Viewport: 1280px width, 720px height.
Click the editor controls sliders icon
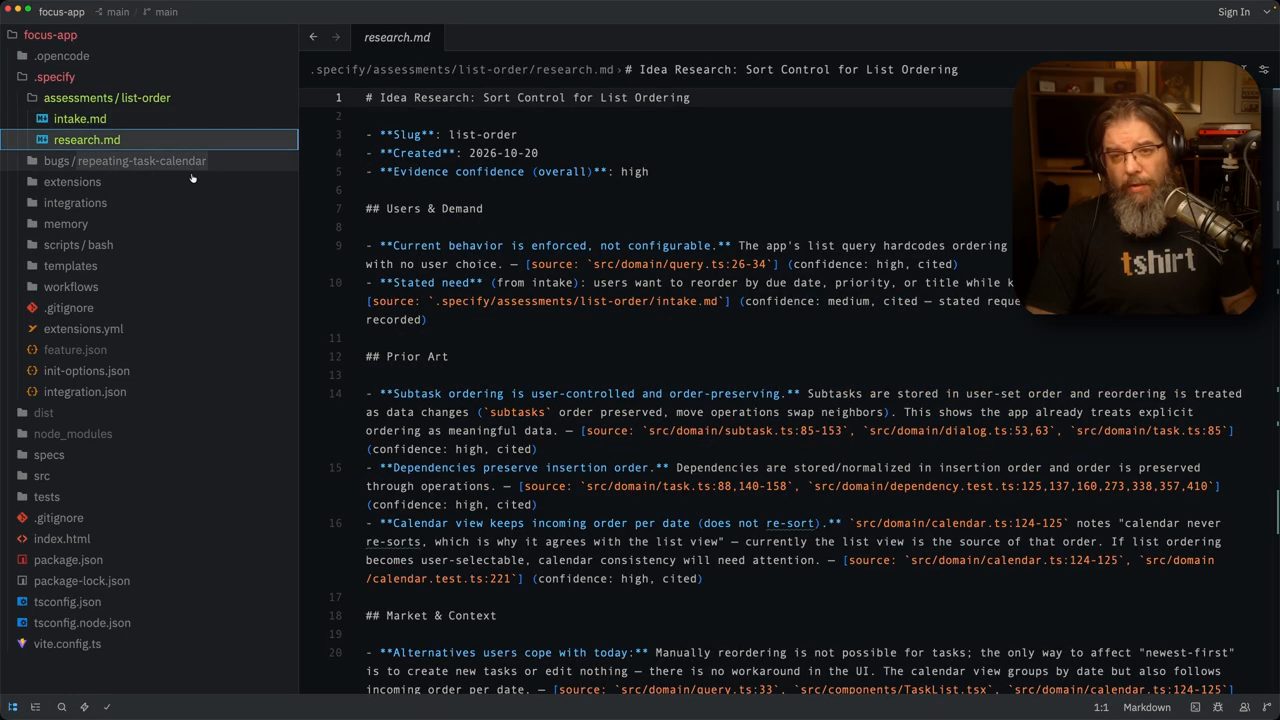(1264, 69)
